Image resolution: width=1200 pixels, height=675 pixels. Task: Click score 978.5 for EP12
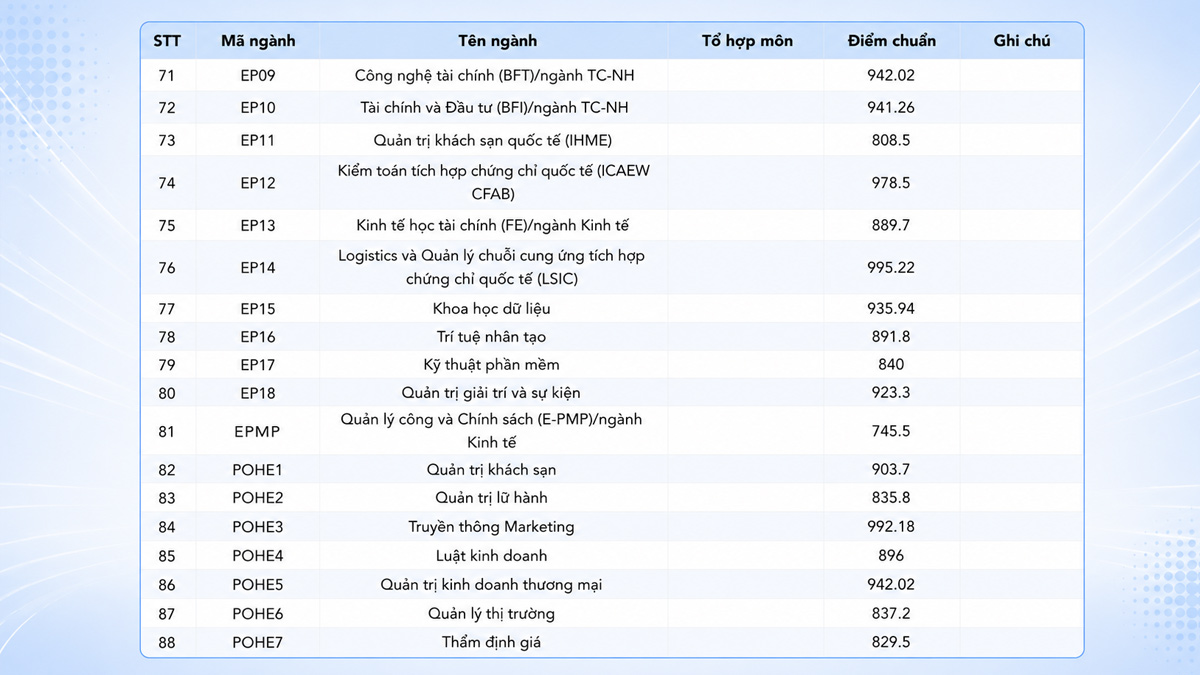coord(891,183)
